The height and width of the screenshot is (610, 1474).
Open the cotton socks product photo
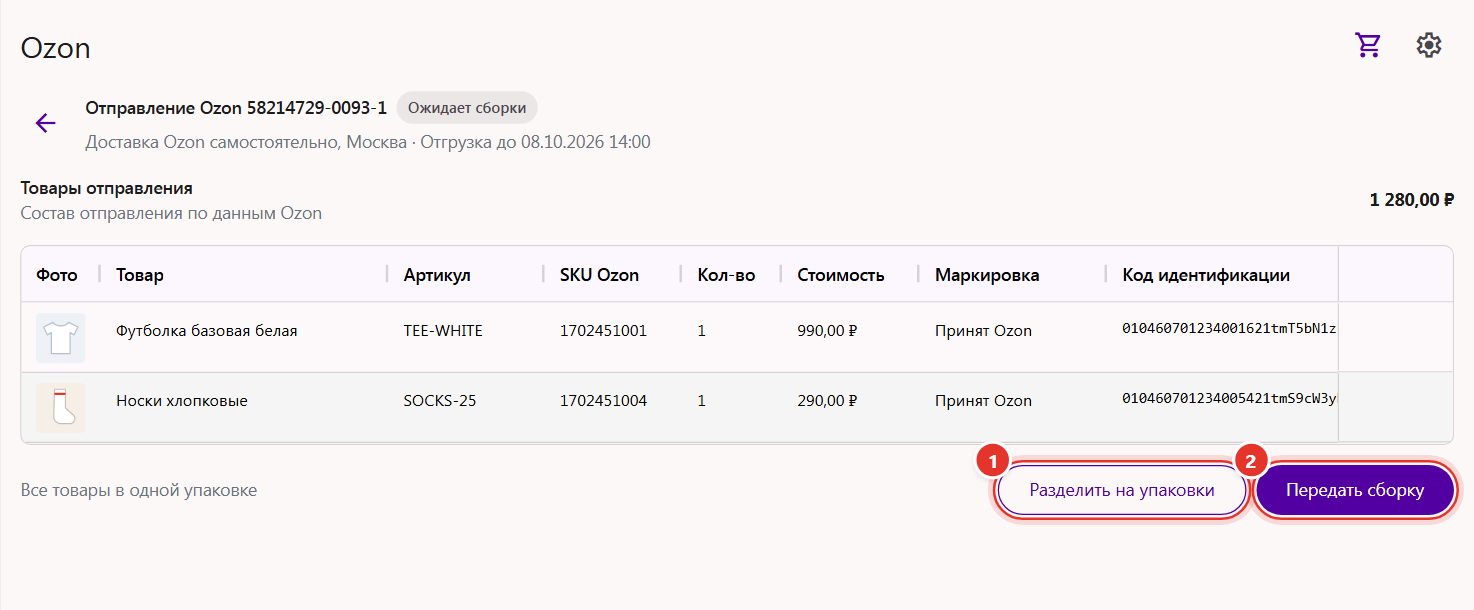click(61, 408)
